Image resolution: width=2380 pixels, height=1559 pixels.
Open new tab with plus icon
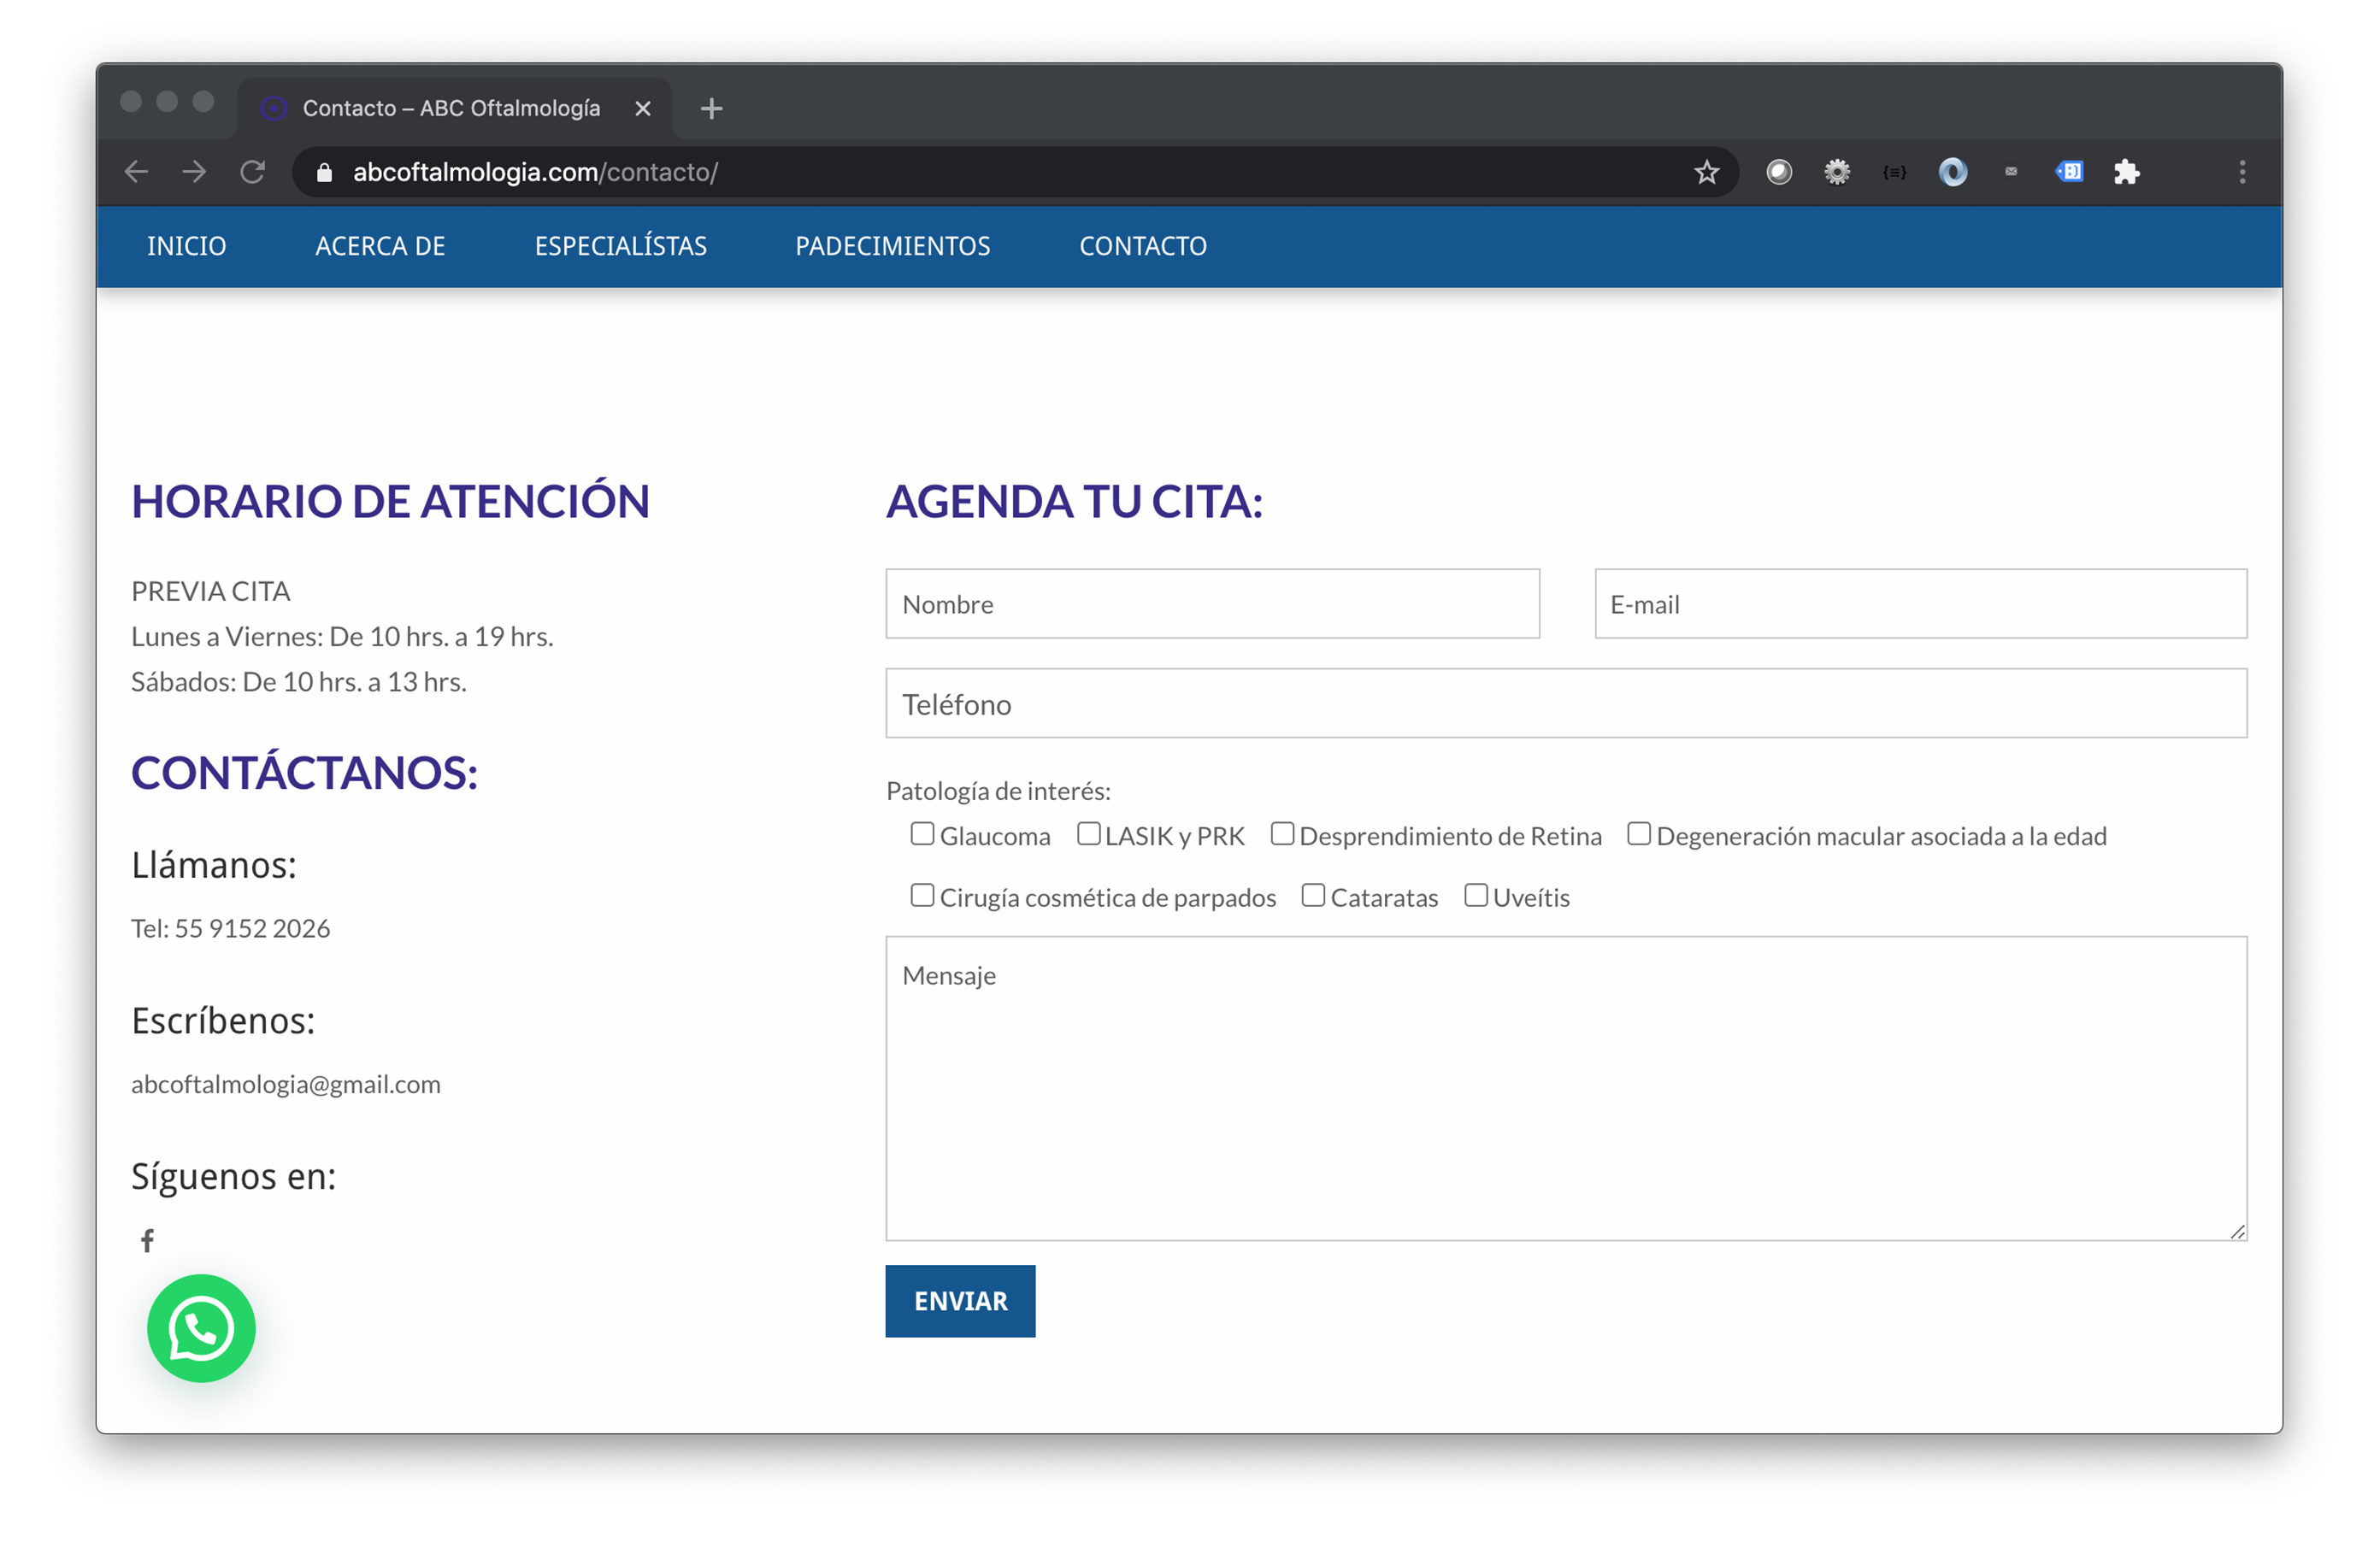[711, 108]
